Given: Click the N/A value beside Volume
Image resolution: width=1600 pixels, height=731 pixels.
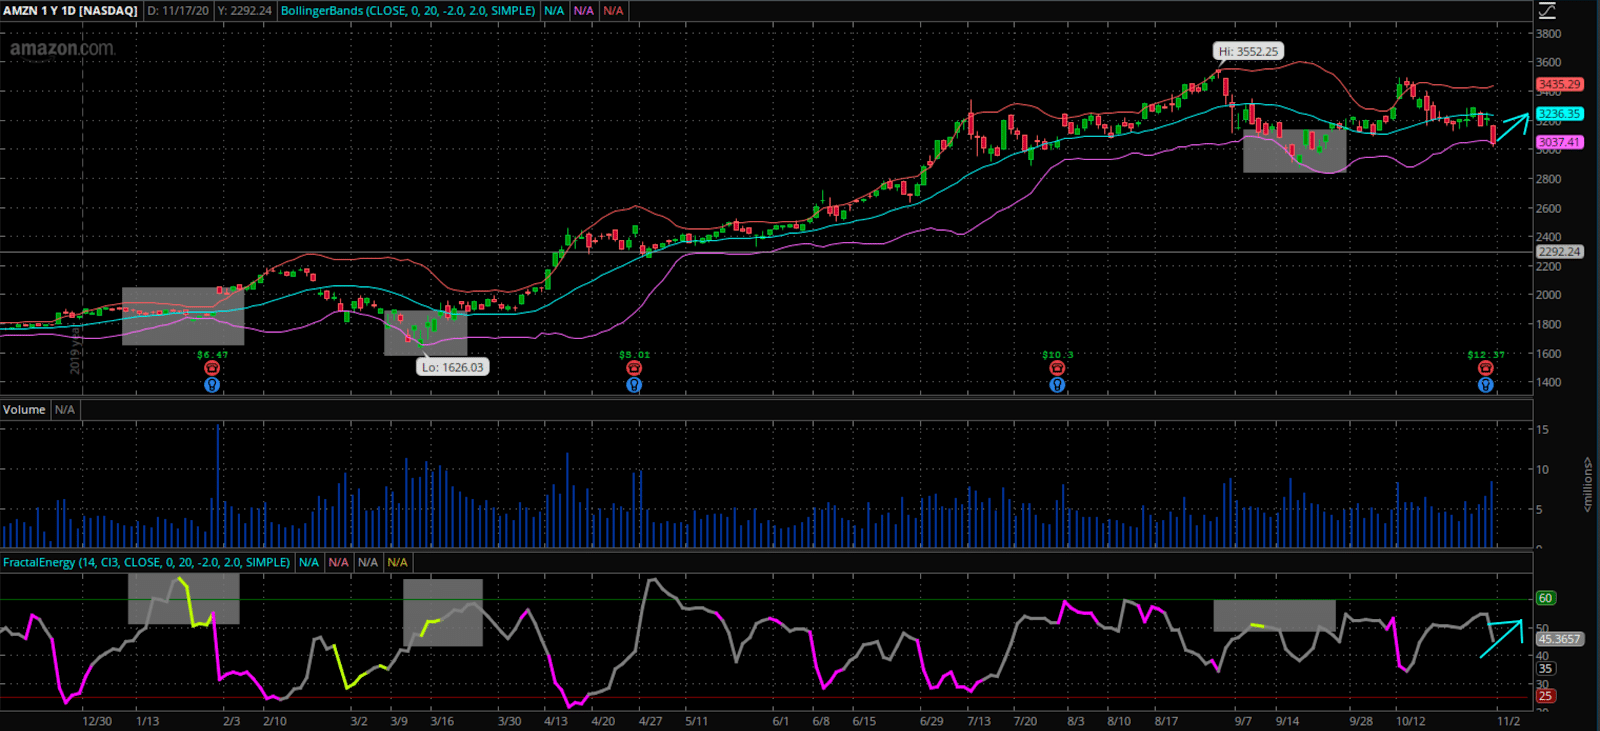Looking at the screenshot, I should (x=65, y=410).
